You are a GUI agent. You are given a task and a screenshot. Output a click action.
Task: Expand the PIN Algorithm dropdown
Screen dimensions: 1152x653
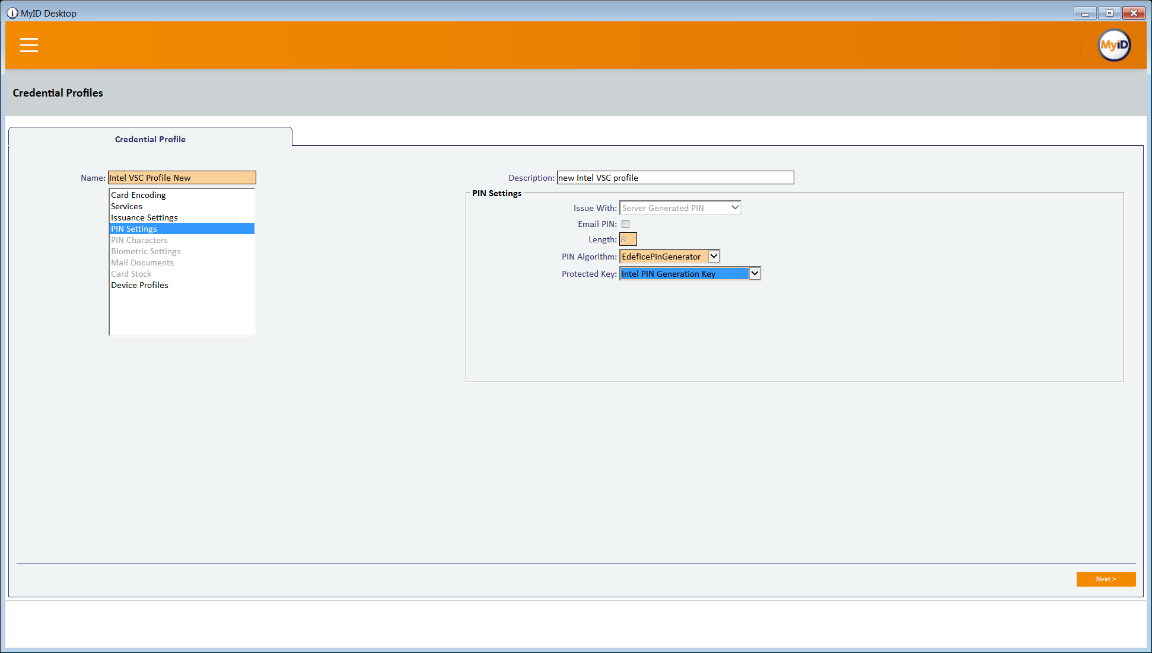pyautogui.click(x=713, y=256)
